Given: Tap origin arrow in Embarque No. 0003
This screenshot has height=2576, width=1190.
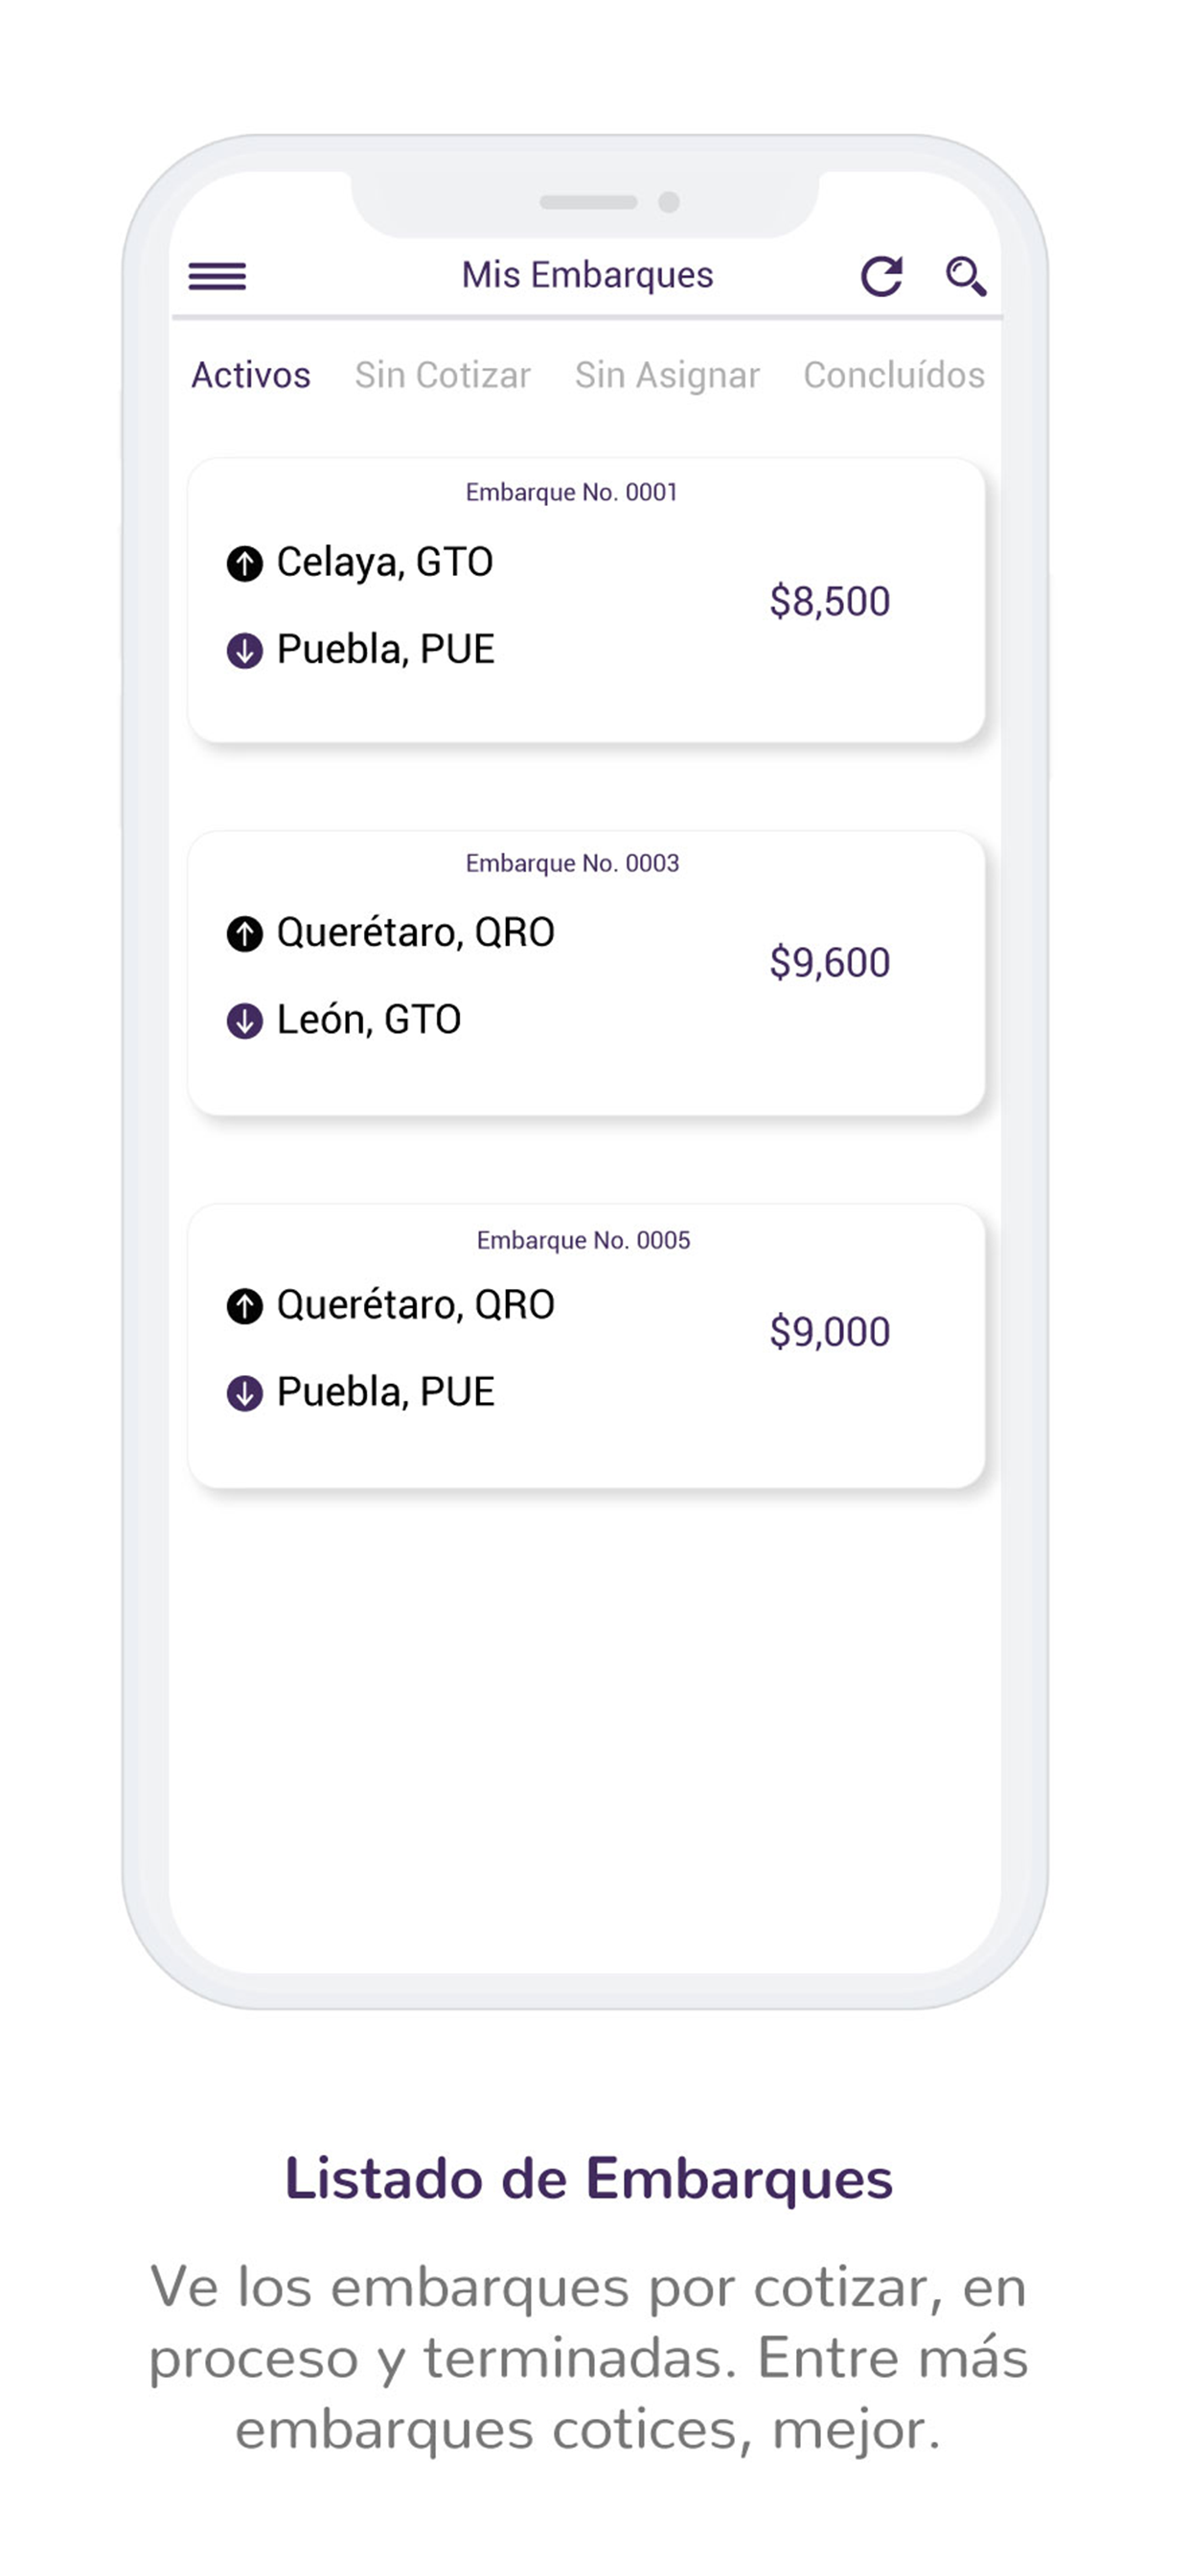Looking at the screenshot, I should (244, 934).
